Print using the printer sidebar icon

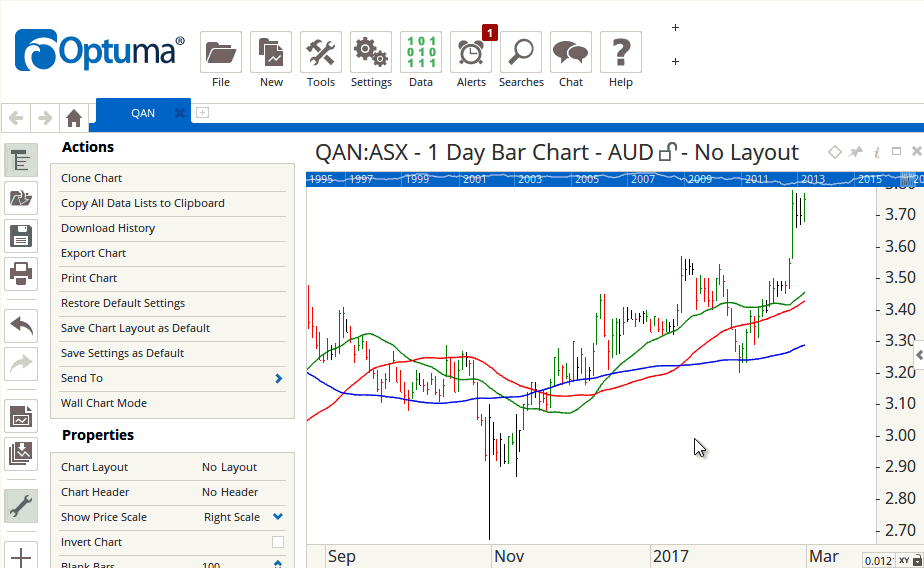tap(21, 274)
